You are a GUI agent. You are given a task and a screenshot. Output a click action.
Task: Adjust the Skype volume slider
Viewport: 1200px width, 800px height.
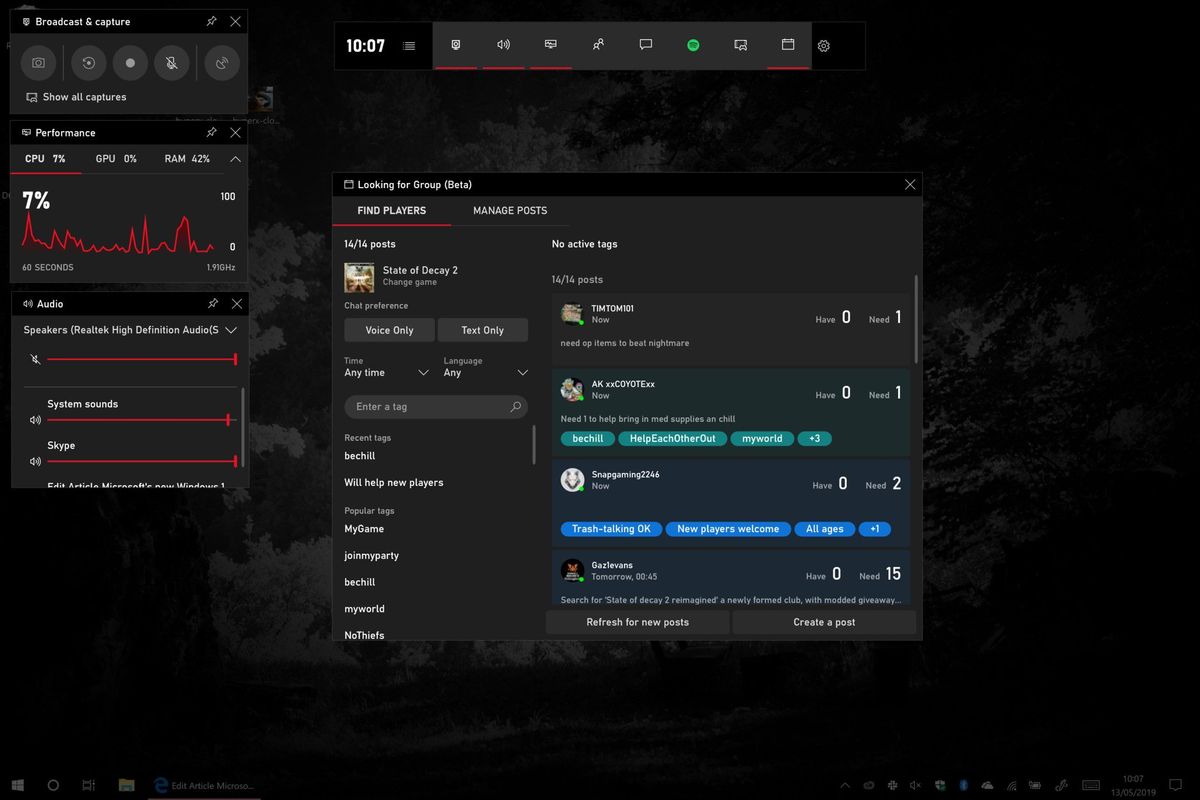pos(140,461)
